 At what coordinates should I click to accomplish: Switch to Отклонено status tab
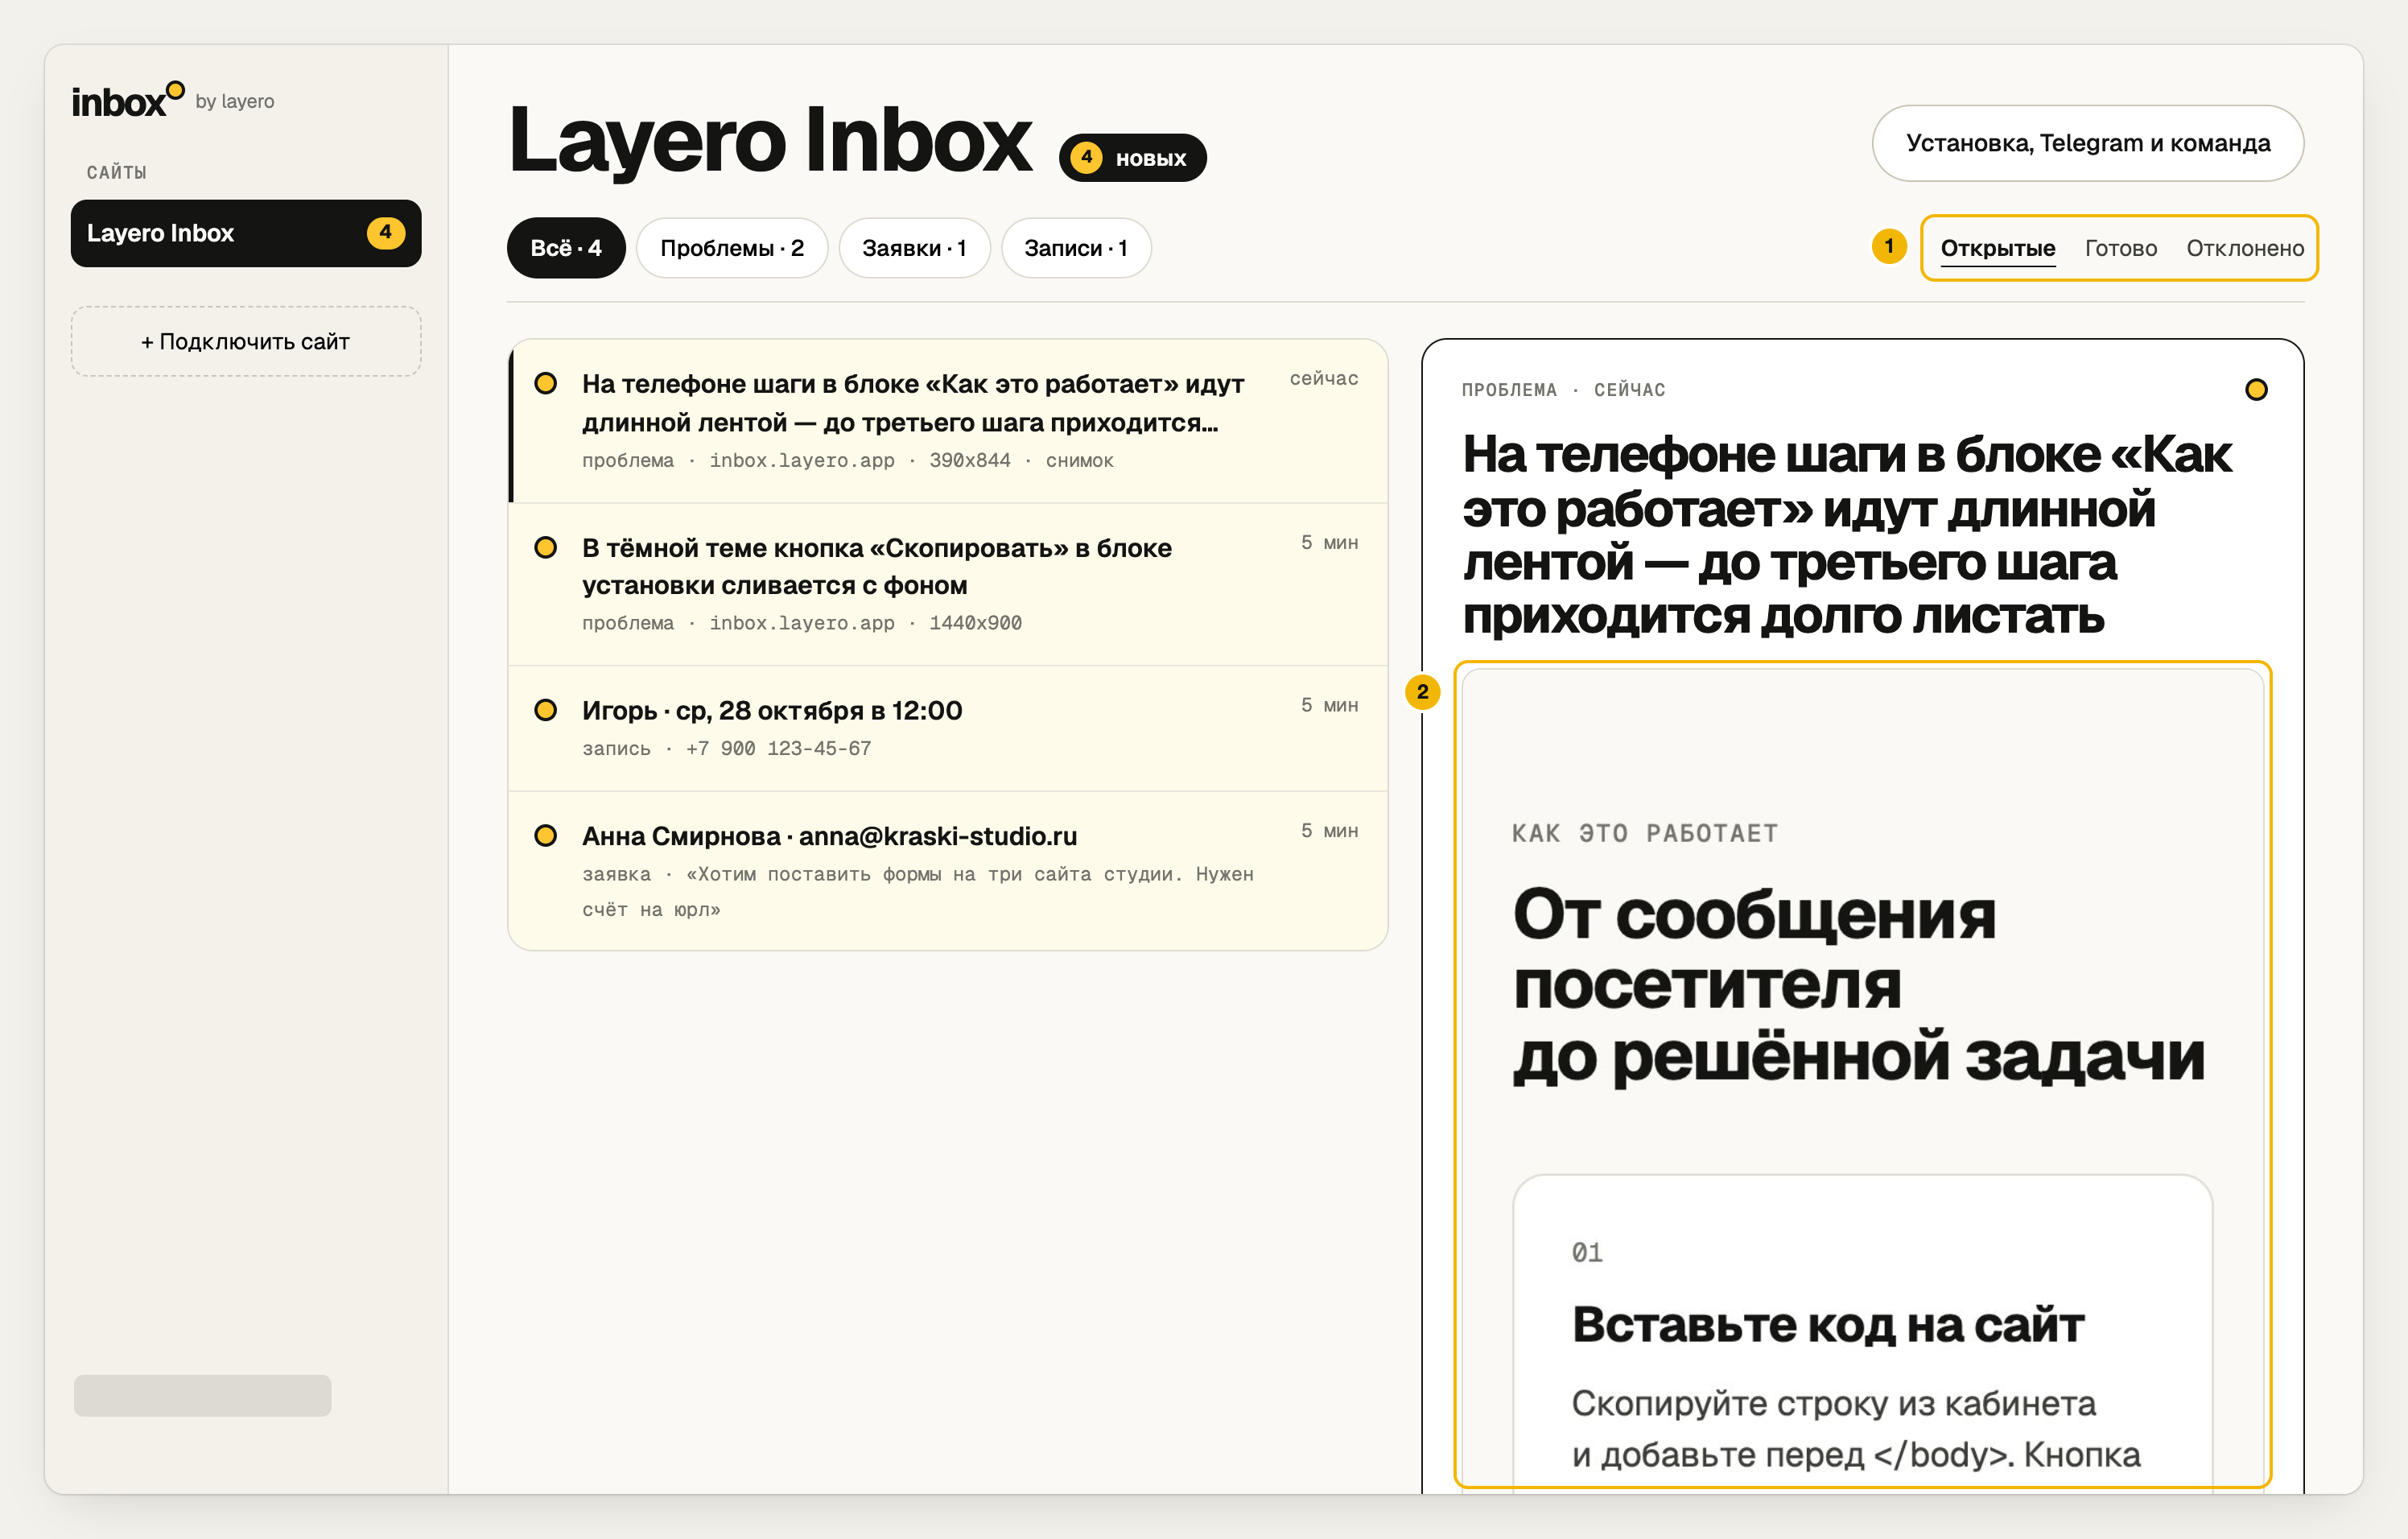(x=2245, y=248)
